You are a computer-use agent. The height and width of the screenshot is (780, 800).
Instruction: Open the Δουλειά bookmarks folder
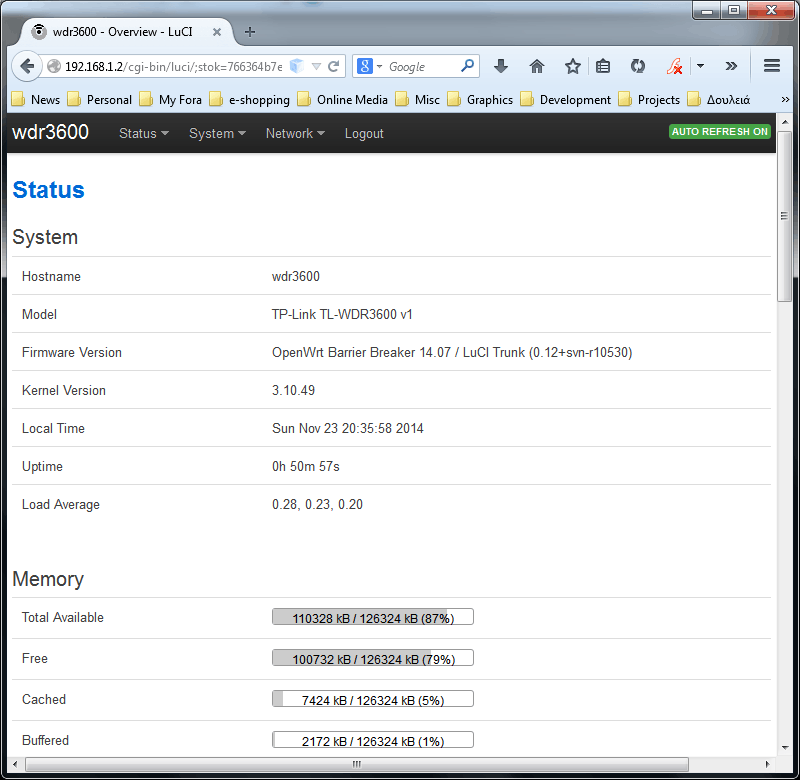click(x=719, y=99)
